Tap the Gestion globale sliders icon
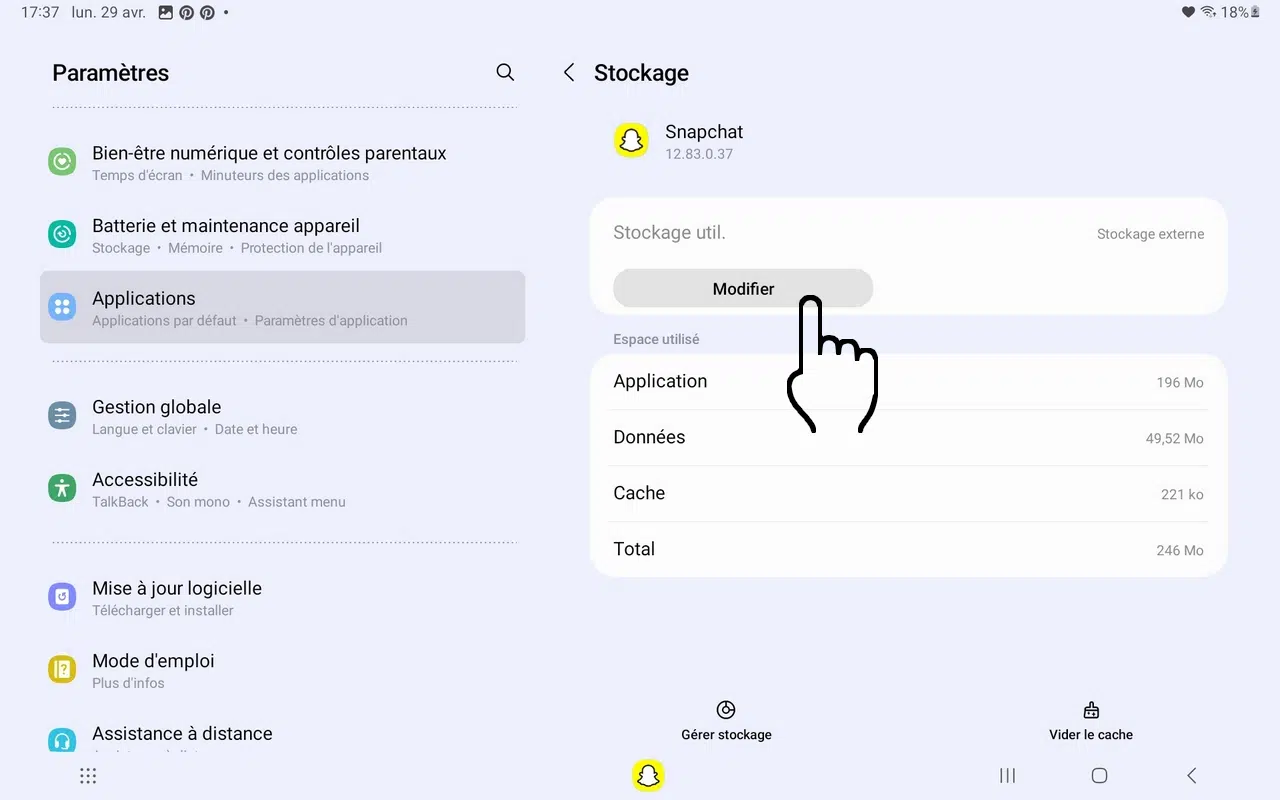 62,415
